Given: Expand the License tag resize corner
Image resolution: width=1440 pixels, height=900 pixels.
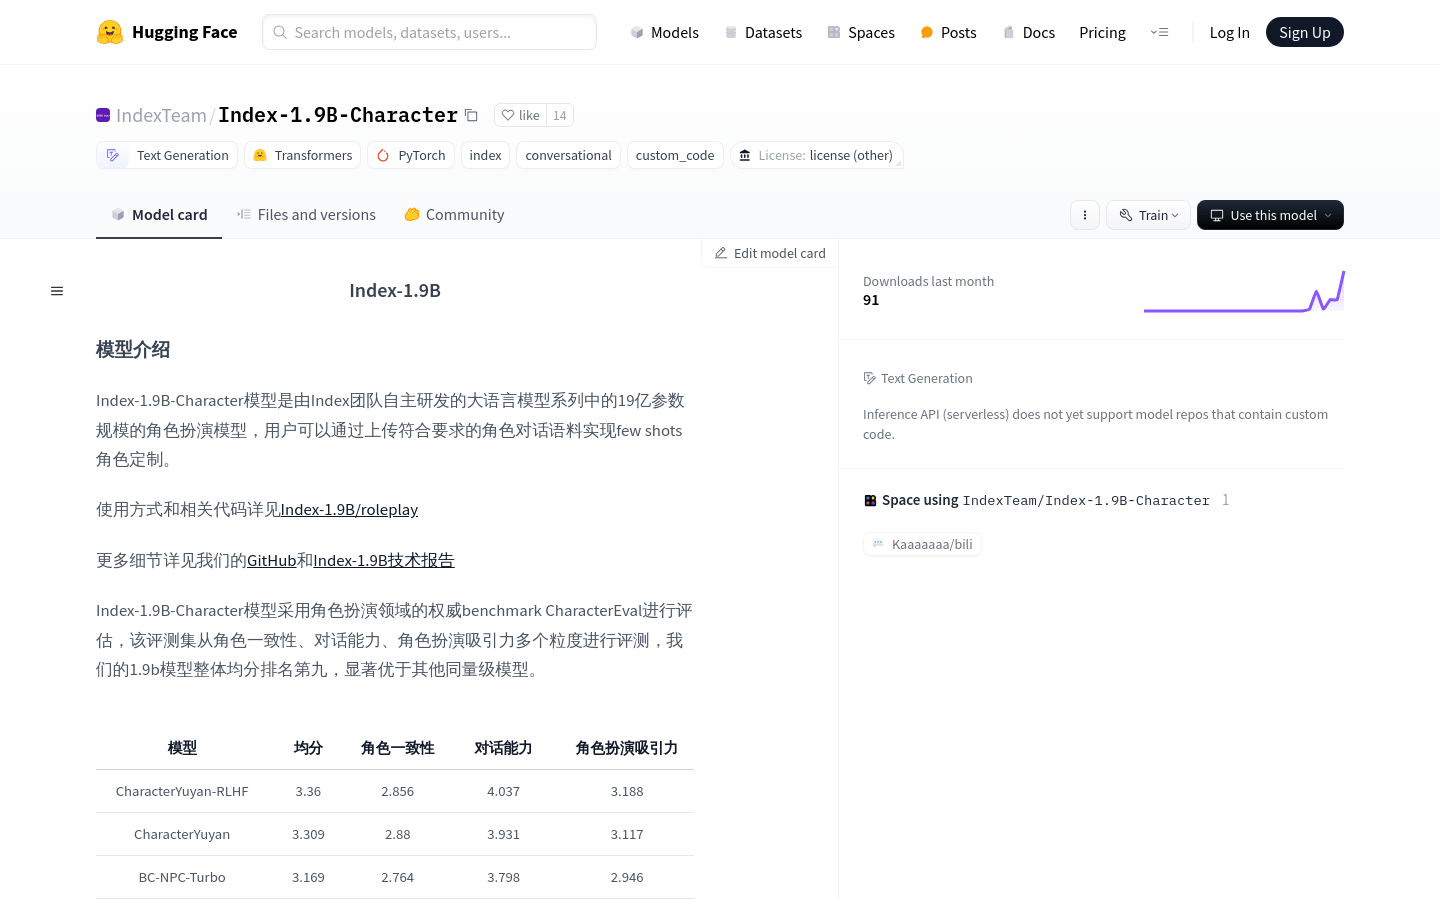Looking at the screenshot, I should click(x=898, y=163).
